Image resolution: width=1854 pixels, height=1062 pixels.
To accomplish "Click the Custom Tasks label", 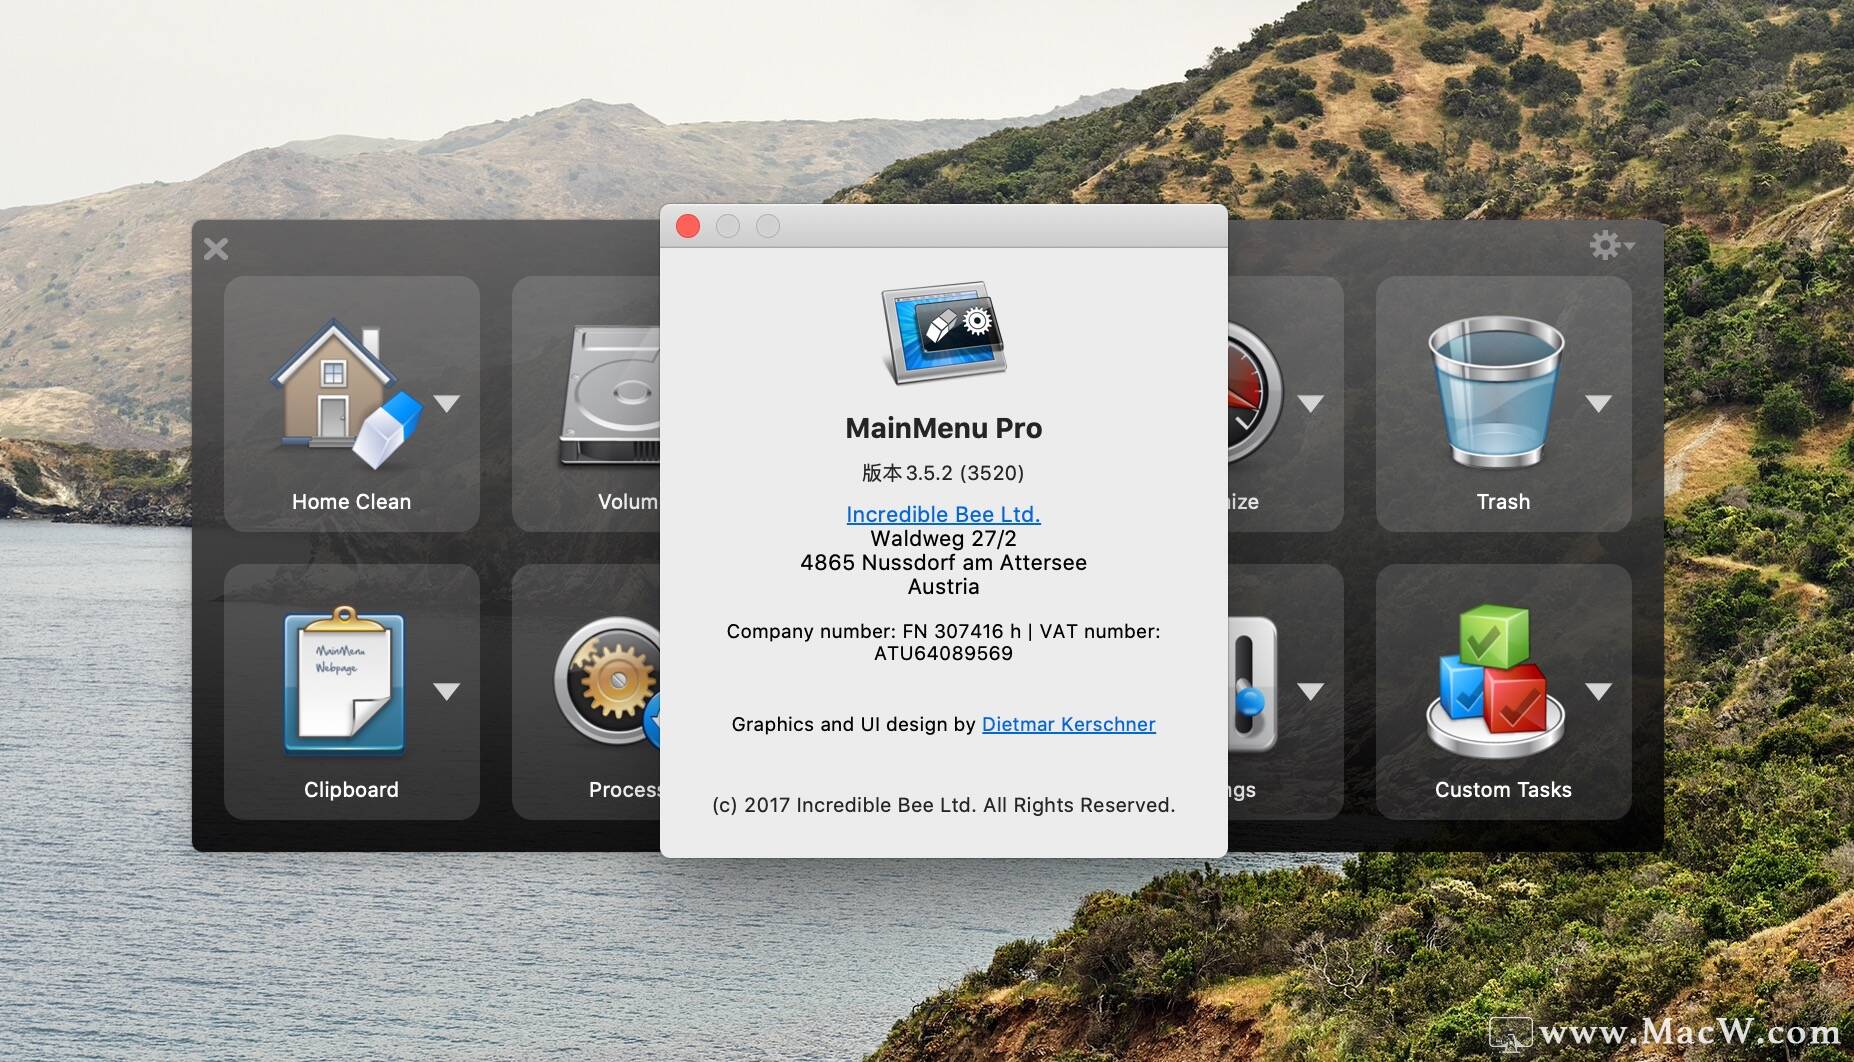I will [1503, 789].
